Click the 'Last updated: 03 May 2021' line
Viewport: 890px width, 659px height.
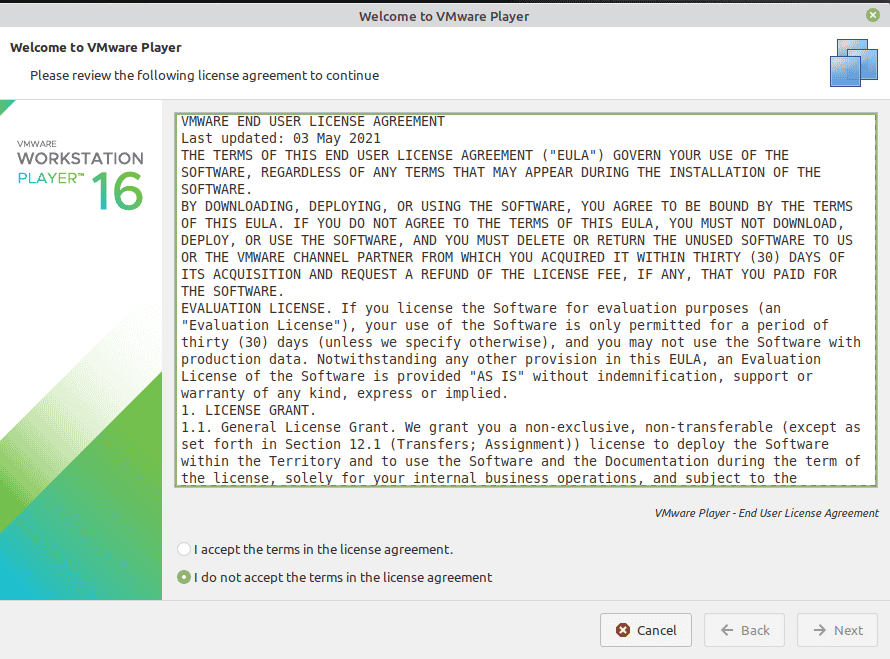tap(281, 138)
